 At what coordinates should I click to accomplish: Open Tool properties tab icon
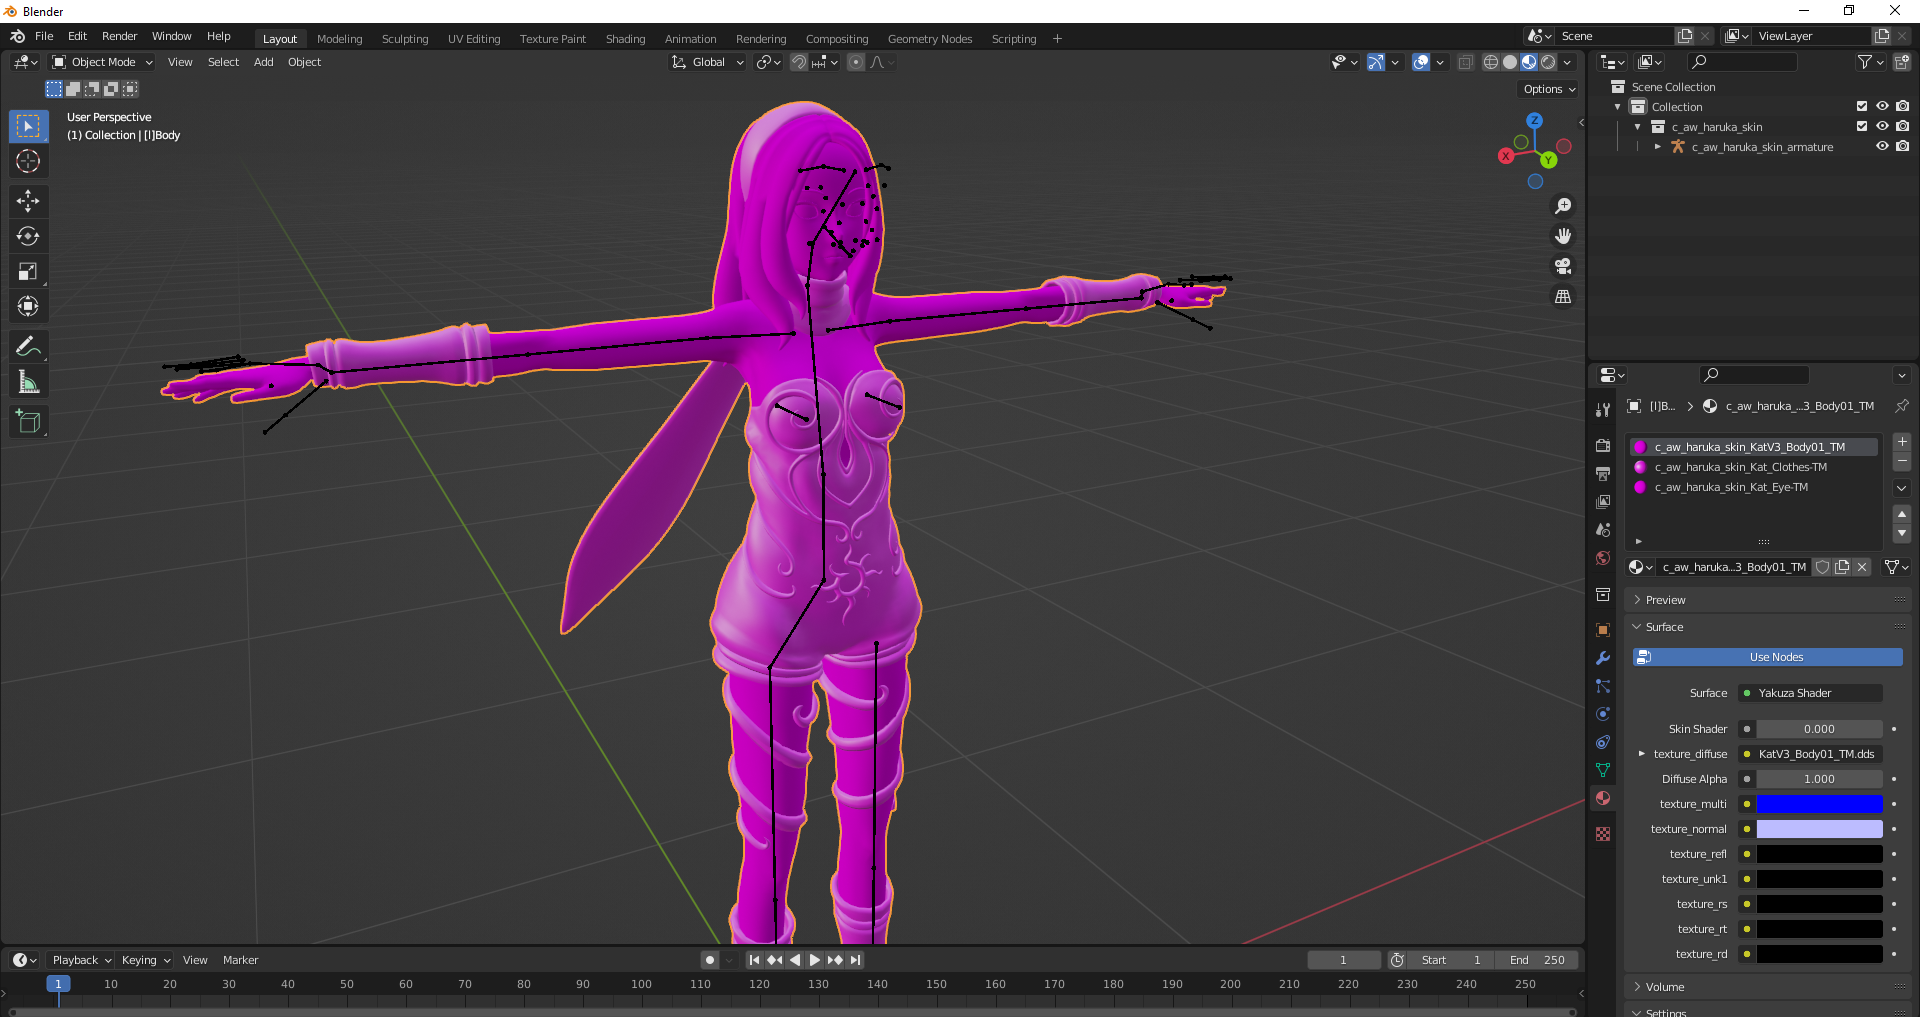[x=1603, y=410]
